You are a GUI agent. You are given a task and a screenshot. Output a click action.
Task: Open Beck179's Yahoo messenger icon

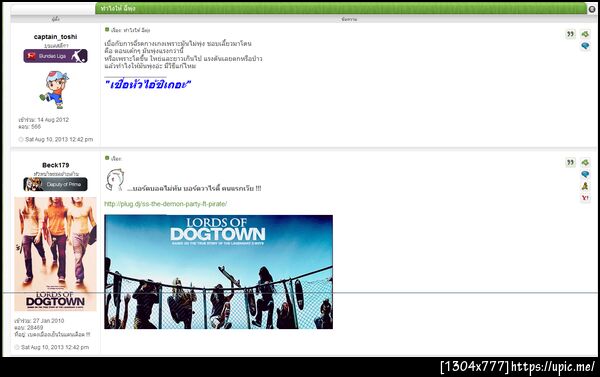(x=585, y=198)
